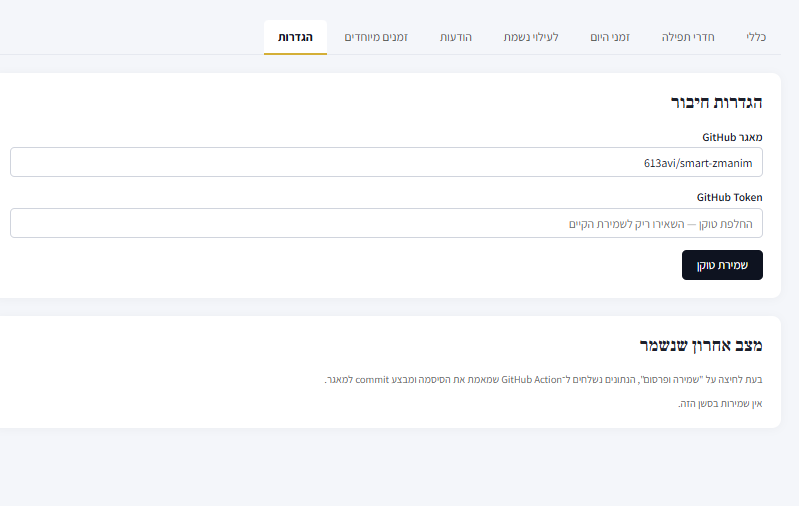Click empty space beside the "שמירת טוקן" button
Viewport: 799px width, 506px height.
click(400, 265)
